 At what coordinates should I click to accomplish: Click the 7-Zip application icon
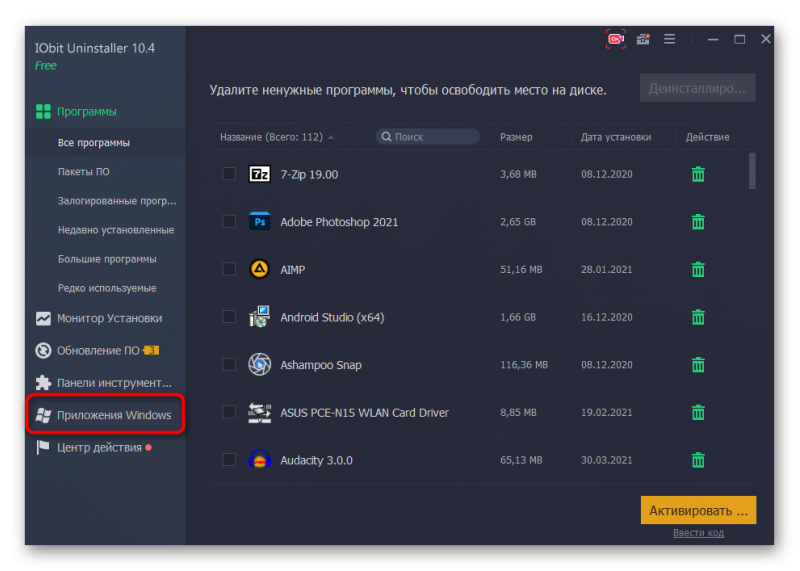click(259, 174)
